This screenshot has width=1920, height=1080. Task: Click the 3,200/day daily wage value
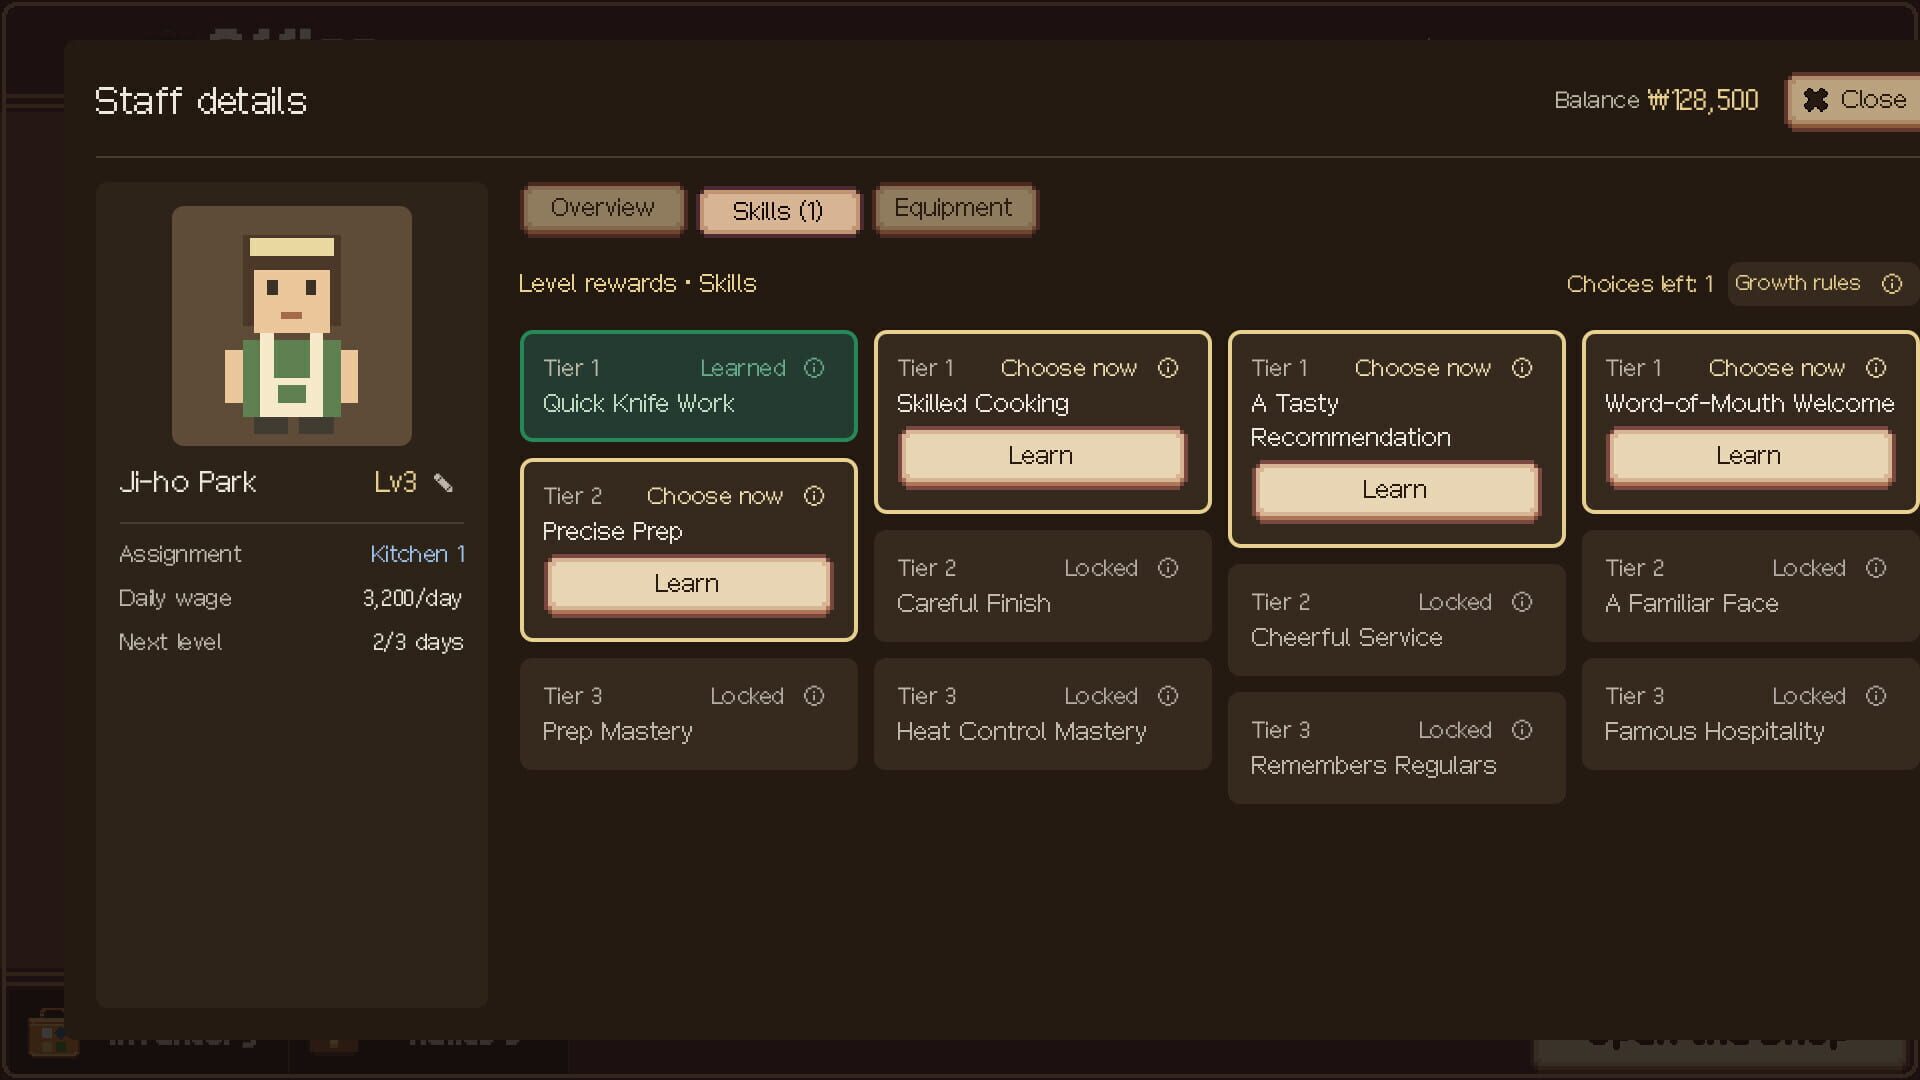(412, 599)
